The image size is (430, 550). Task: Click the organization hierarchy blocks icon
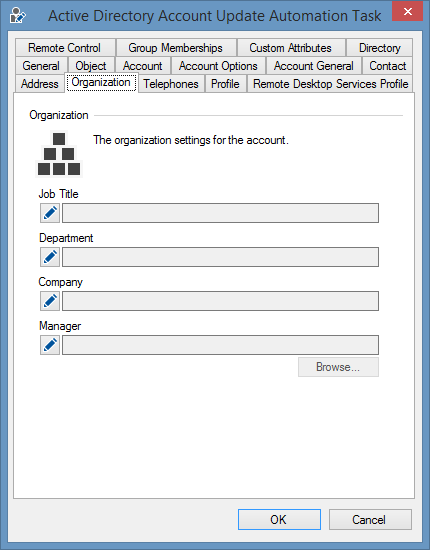59,154
